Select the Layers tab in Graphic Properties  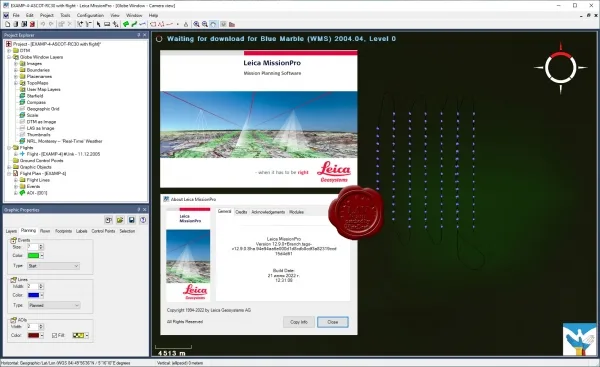(x=11, y=231)
